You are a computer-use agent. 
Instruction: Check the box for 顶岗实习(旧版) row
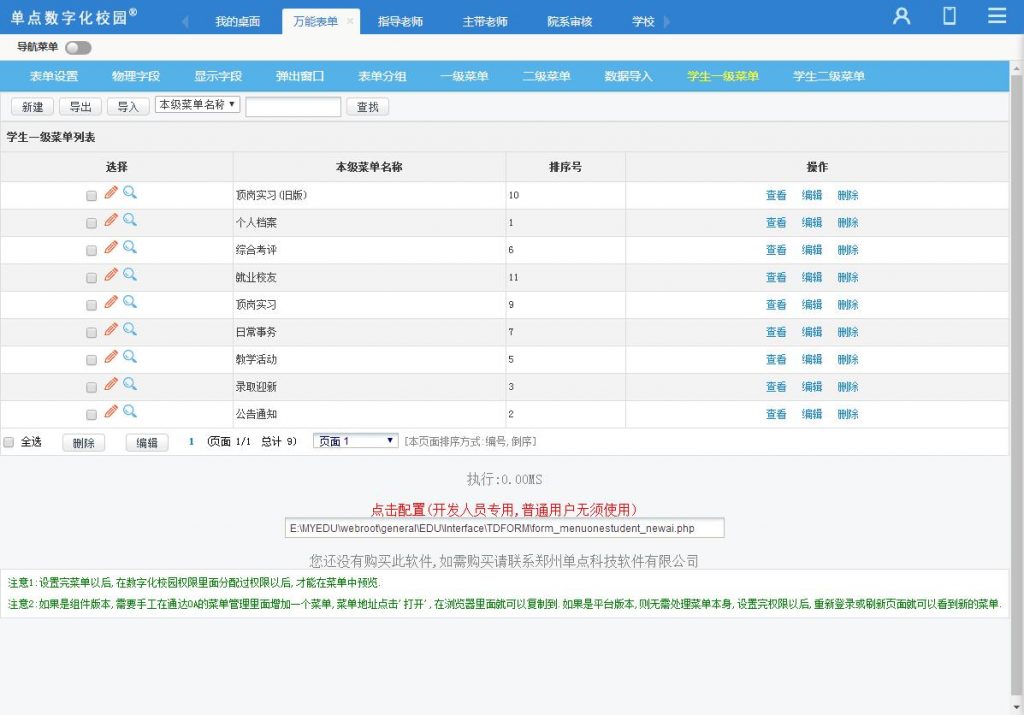[91, 196]
